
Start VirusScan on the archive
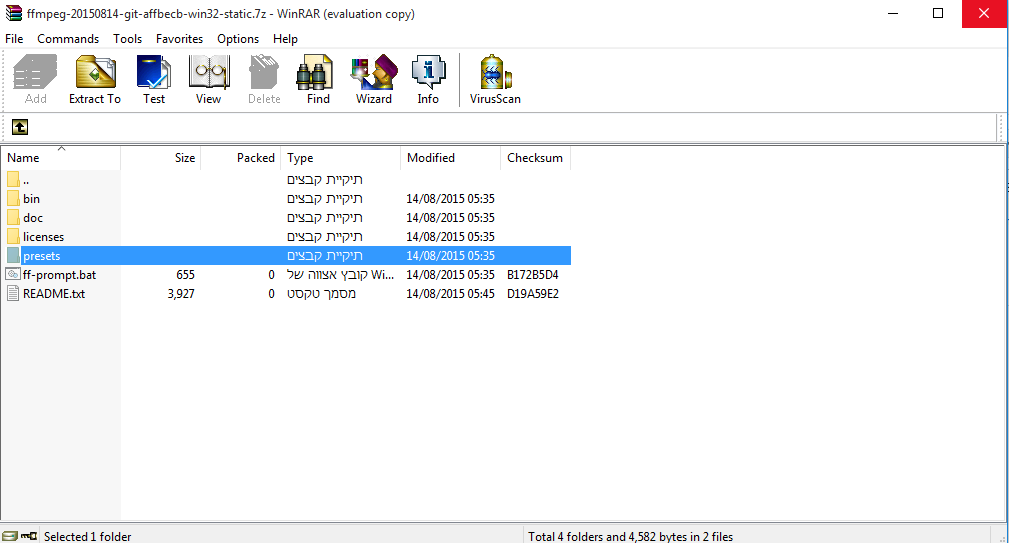pyautogui.click(x=495, y=78)
